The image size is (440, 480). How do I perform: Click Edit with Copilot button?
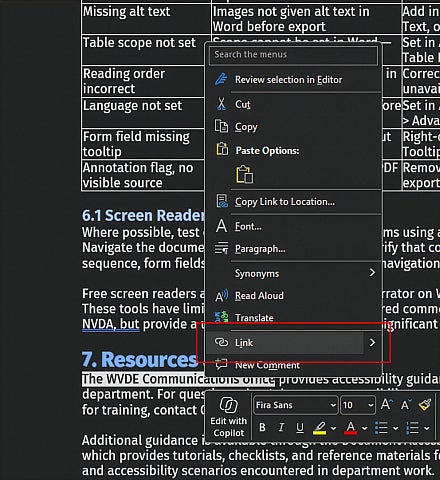[229, 417]
